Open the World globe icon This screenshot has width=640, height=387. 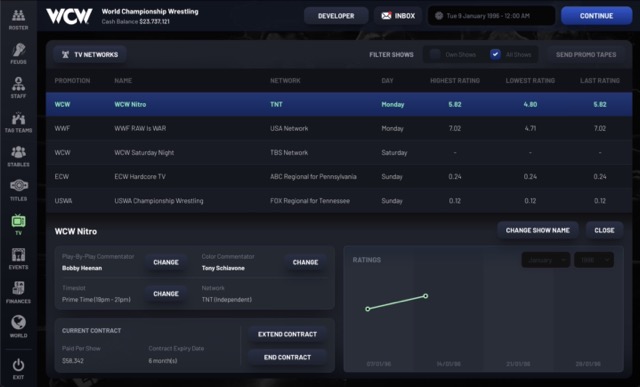pos(18,322)
